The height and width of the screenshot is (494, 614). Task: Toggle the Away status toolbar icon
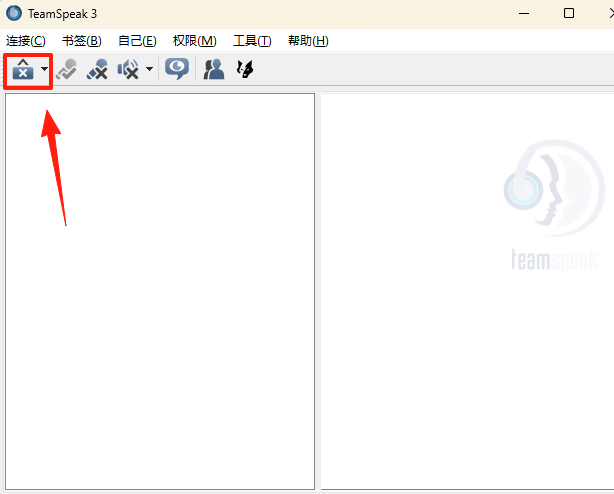click(66, 69)
